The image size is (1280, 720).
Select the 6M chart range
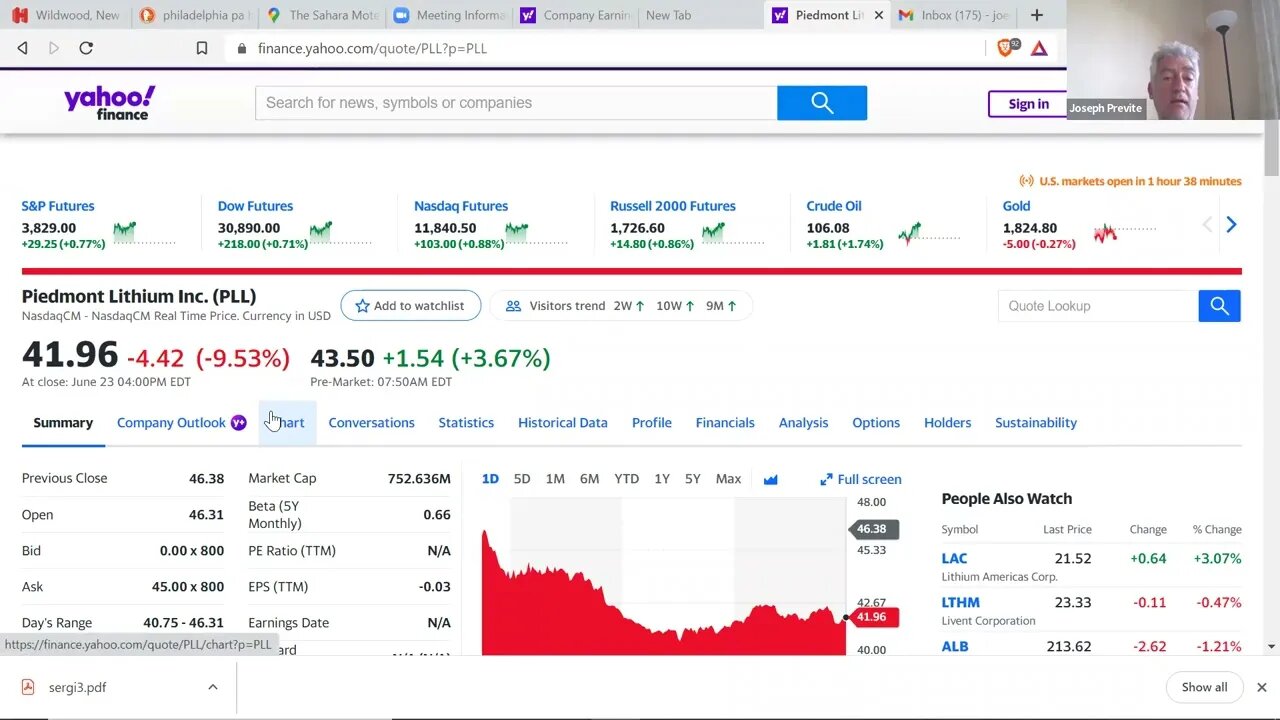[x=590, y=479]
